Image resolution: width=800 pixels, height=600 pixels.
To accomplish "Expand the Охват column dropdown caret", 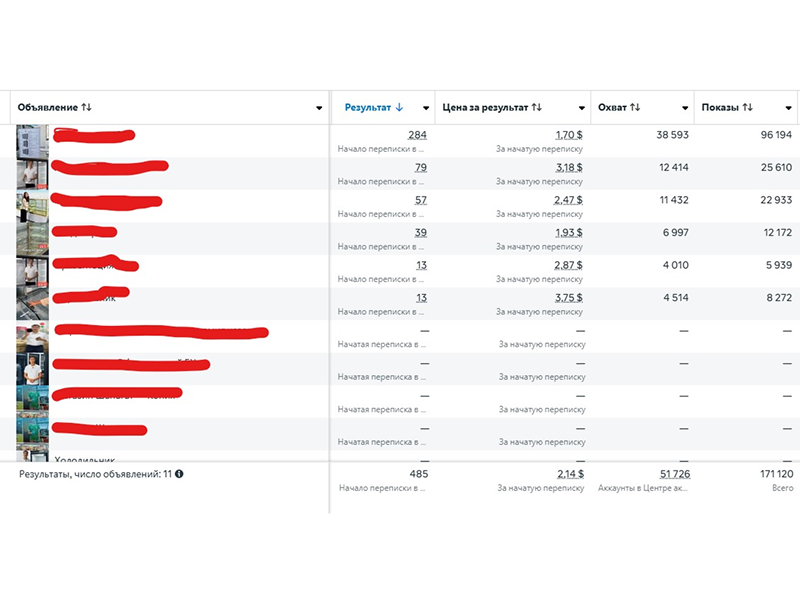I will [685, 108].
